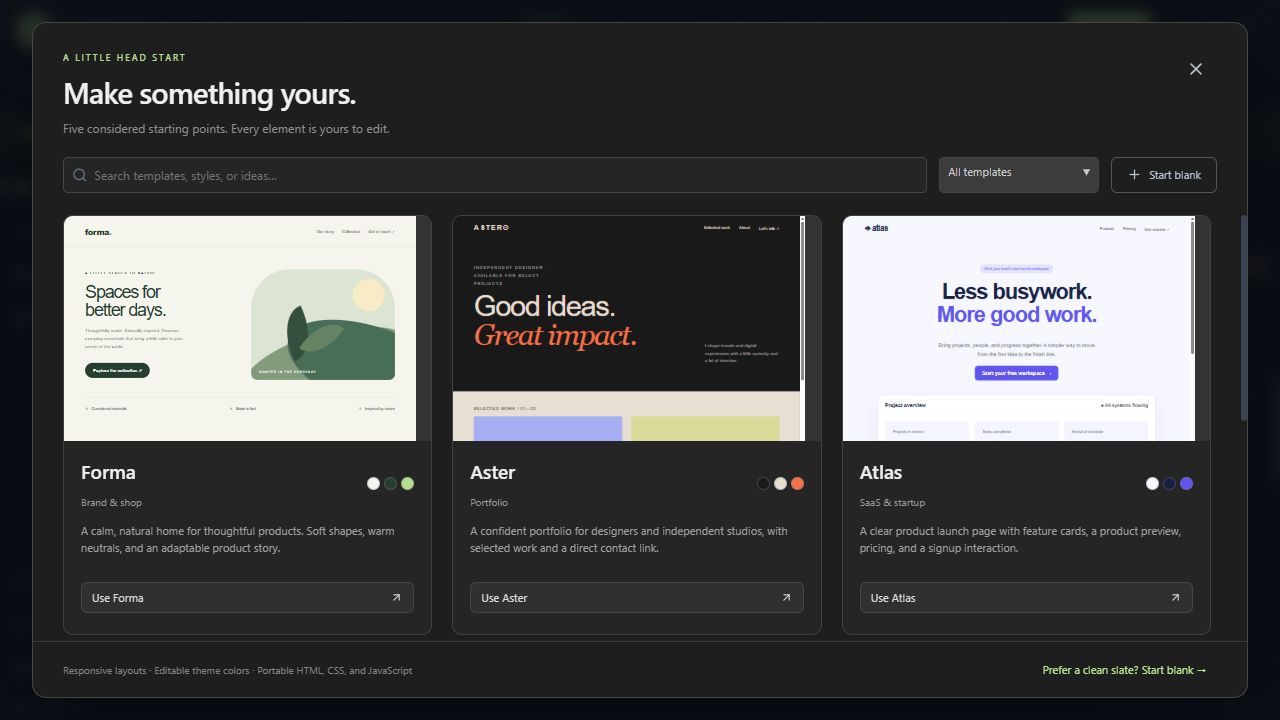Open the All templates filter dropdown
1280x720 pixels.
point(1019,174)
